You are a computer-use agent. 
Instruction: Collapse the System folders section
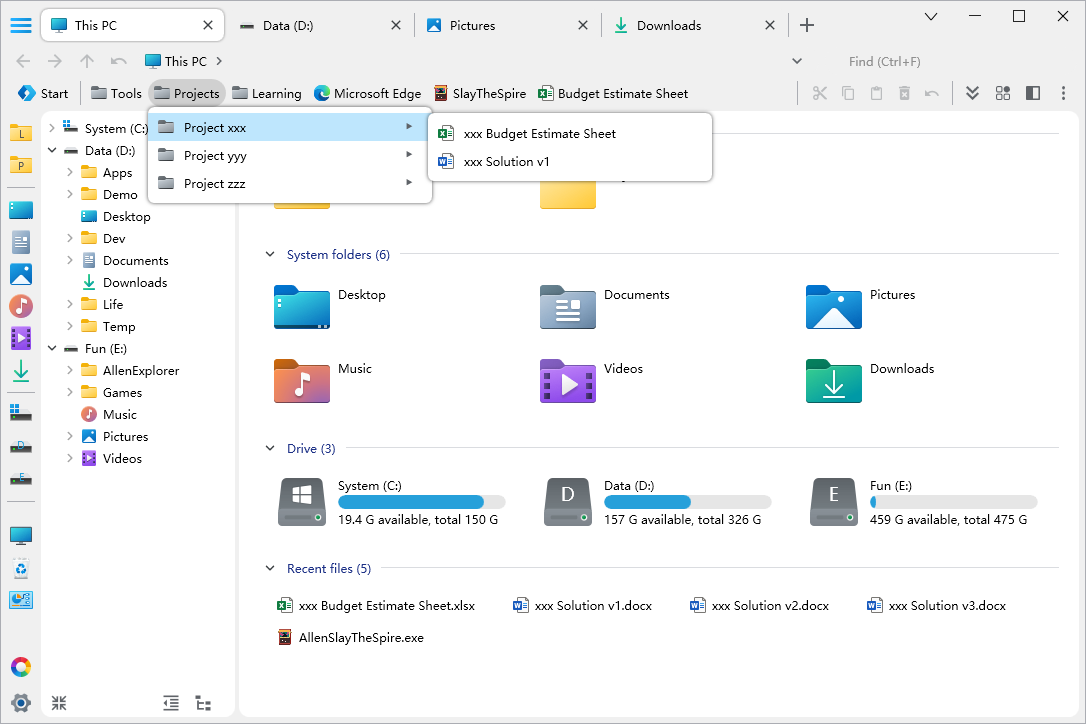click(270, 255)
